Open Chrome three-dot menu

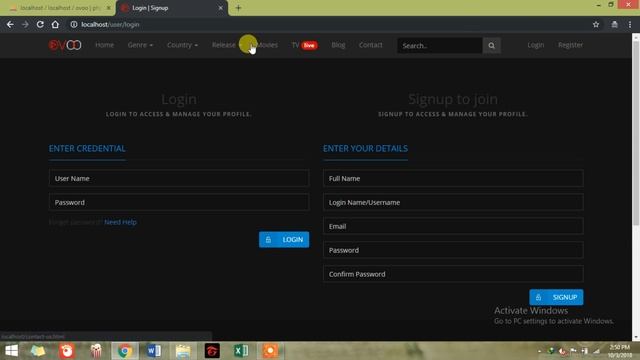pyautogui.click(x=630, y=24)
